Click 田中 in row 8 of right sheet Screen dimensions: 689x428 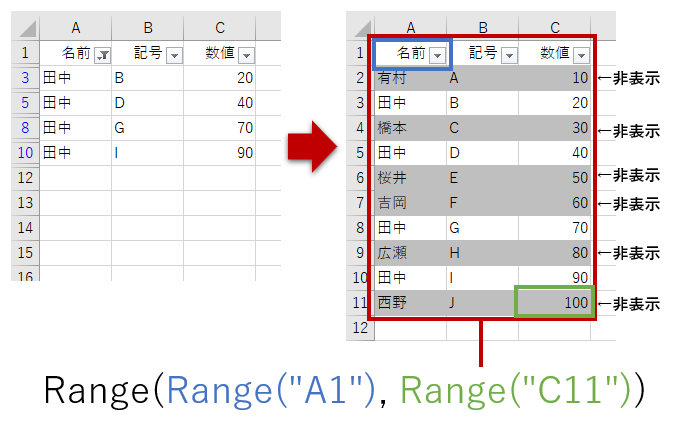(411, 228)
